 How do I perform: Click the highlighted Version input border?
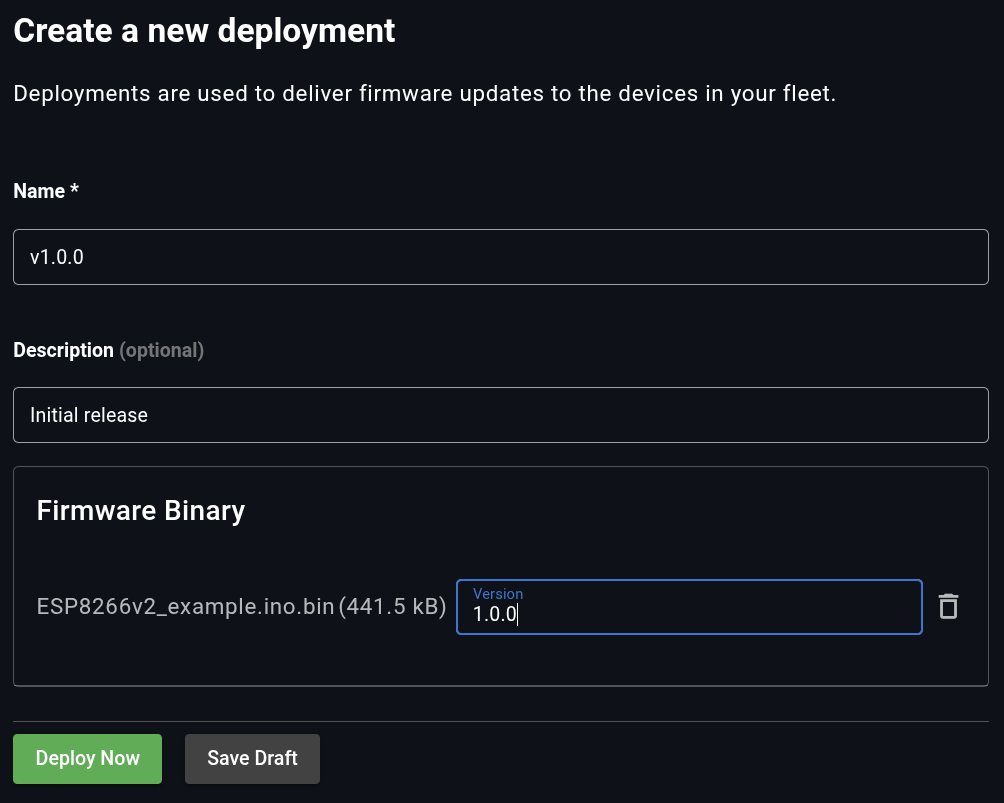coord(688,607)
